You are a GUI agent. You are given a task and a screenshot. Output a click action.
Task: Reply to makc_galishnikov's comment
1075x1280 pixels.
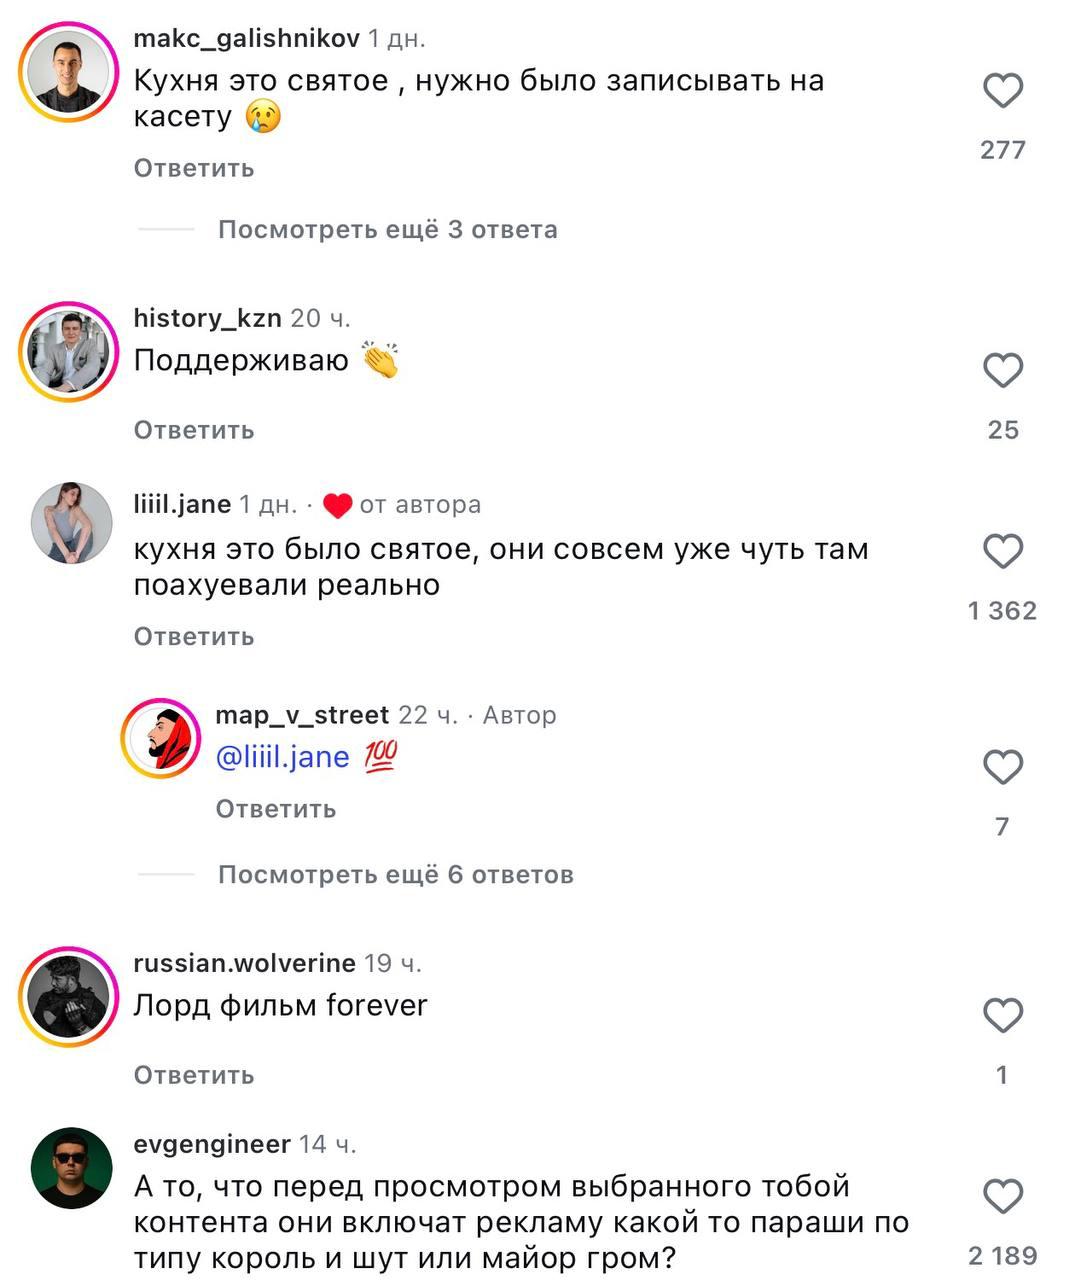[x=194, y=168]
